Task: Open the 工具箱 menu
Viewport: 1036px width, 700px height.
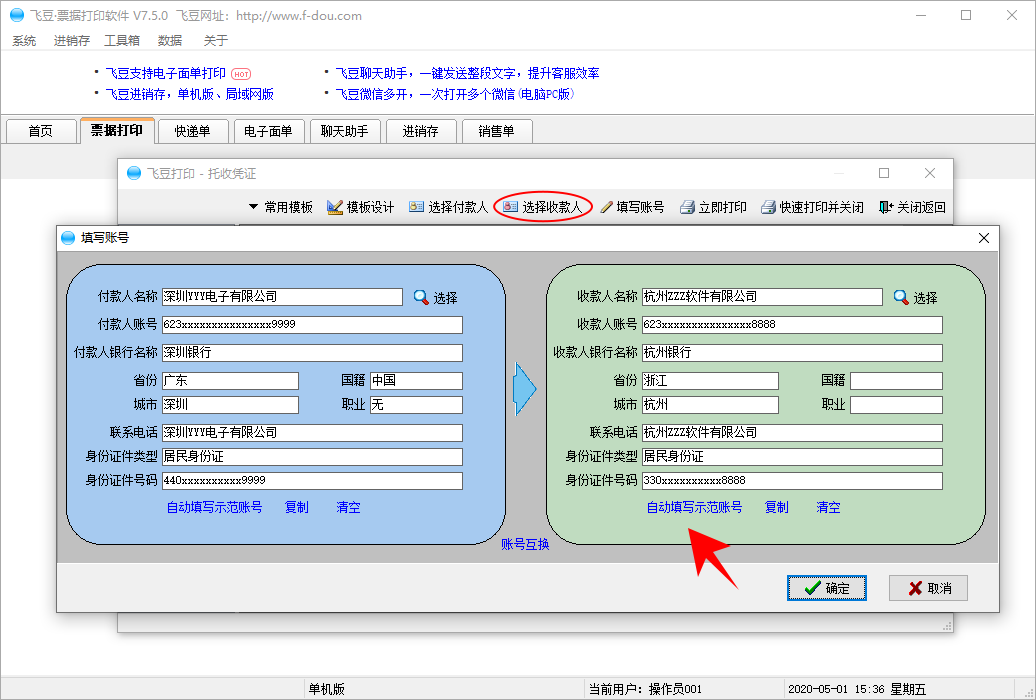Action: 122,41
